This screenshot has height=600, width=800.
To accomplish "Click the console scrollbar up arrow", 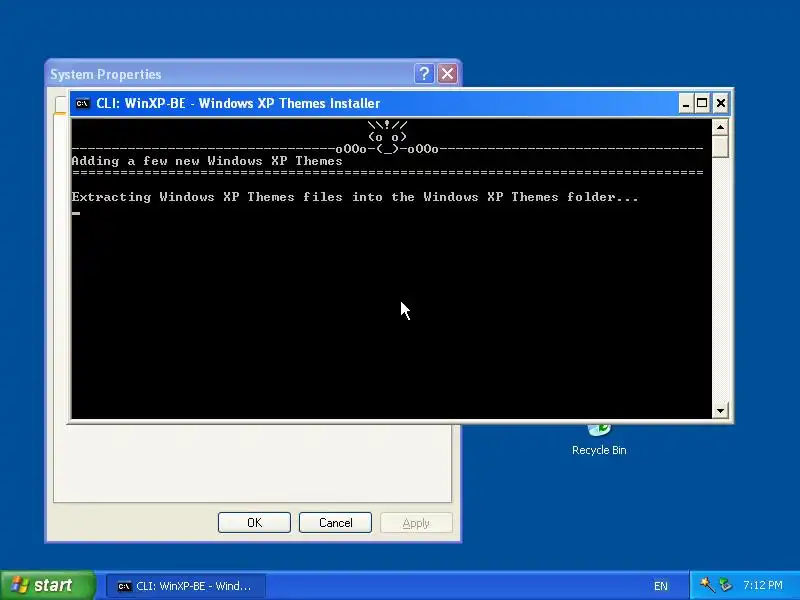I will (x=720, y=127).
